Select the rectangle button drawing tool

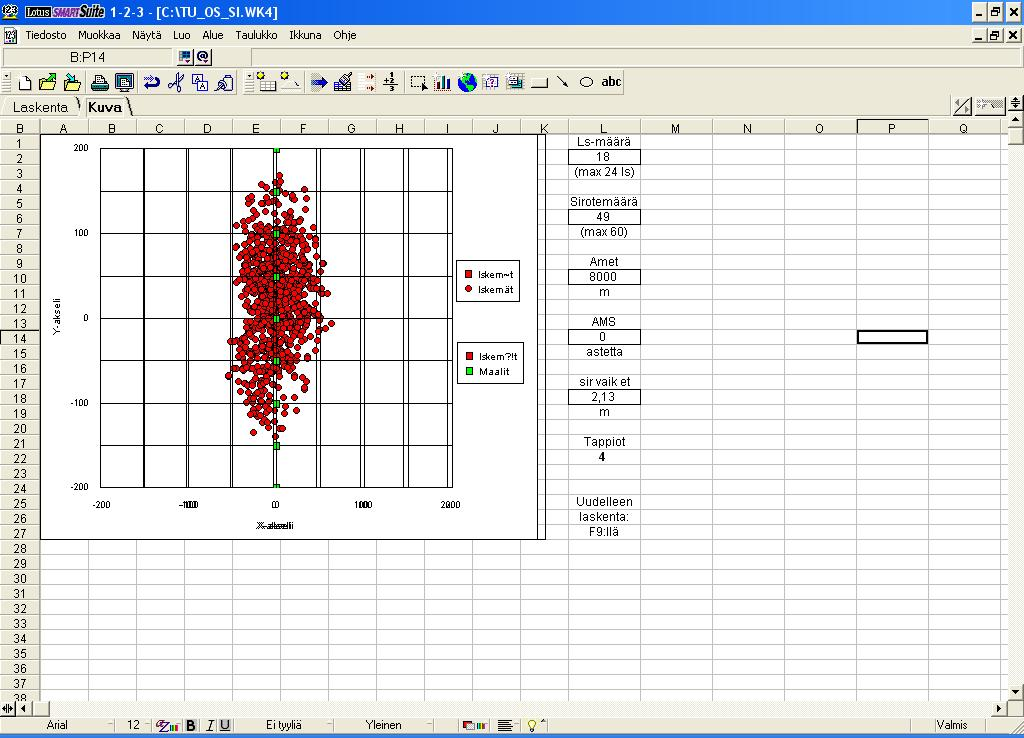pyautogui.click(x=539, y=82)
